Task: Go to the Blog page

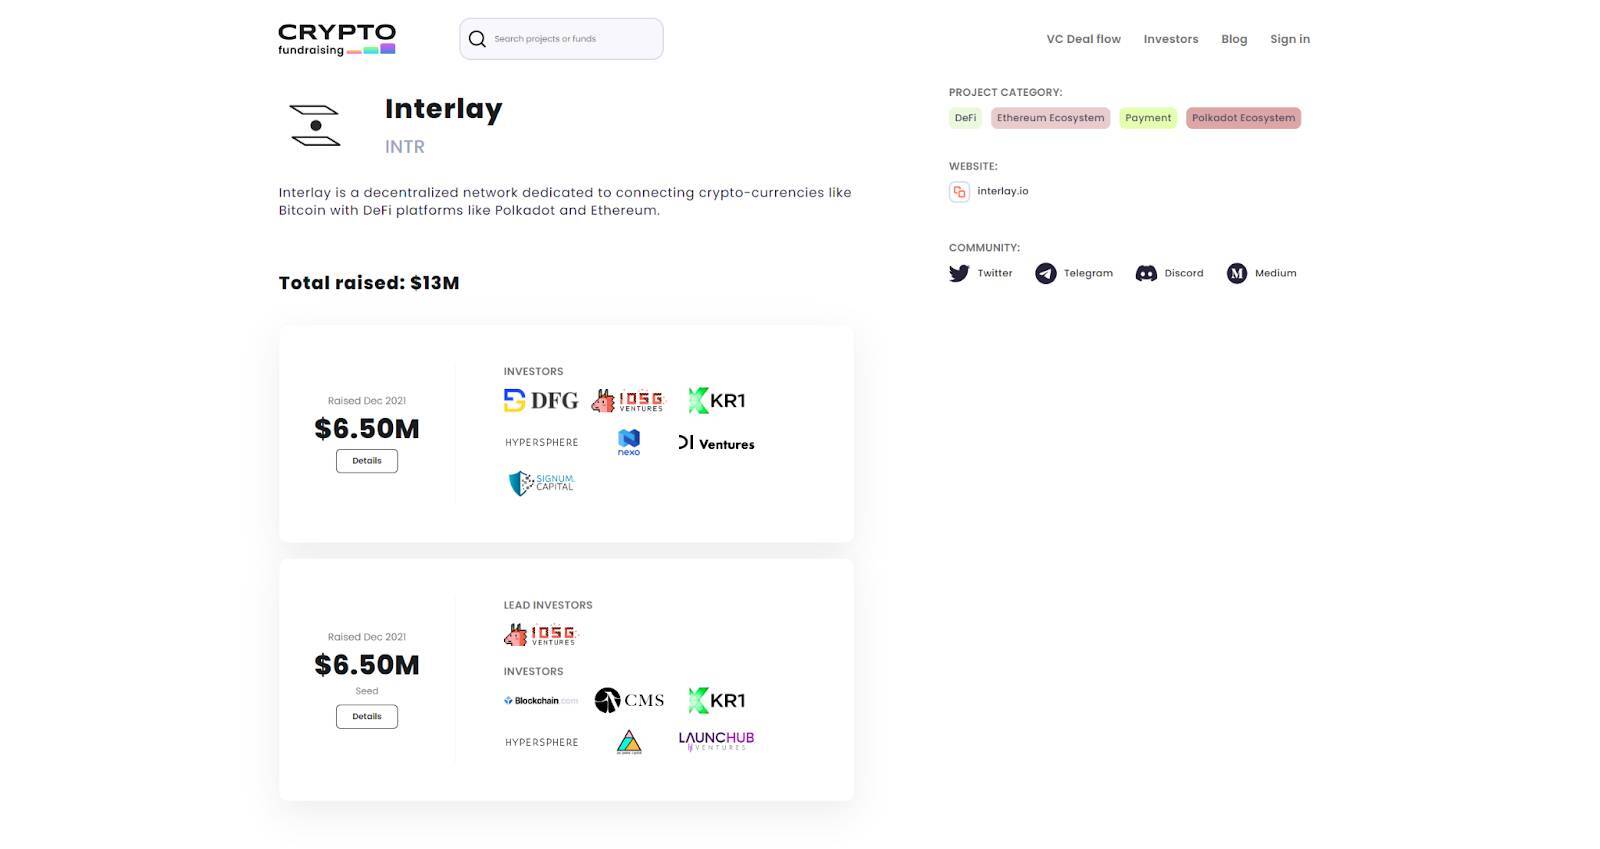Action: click(1234, 39)
